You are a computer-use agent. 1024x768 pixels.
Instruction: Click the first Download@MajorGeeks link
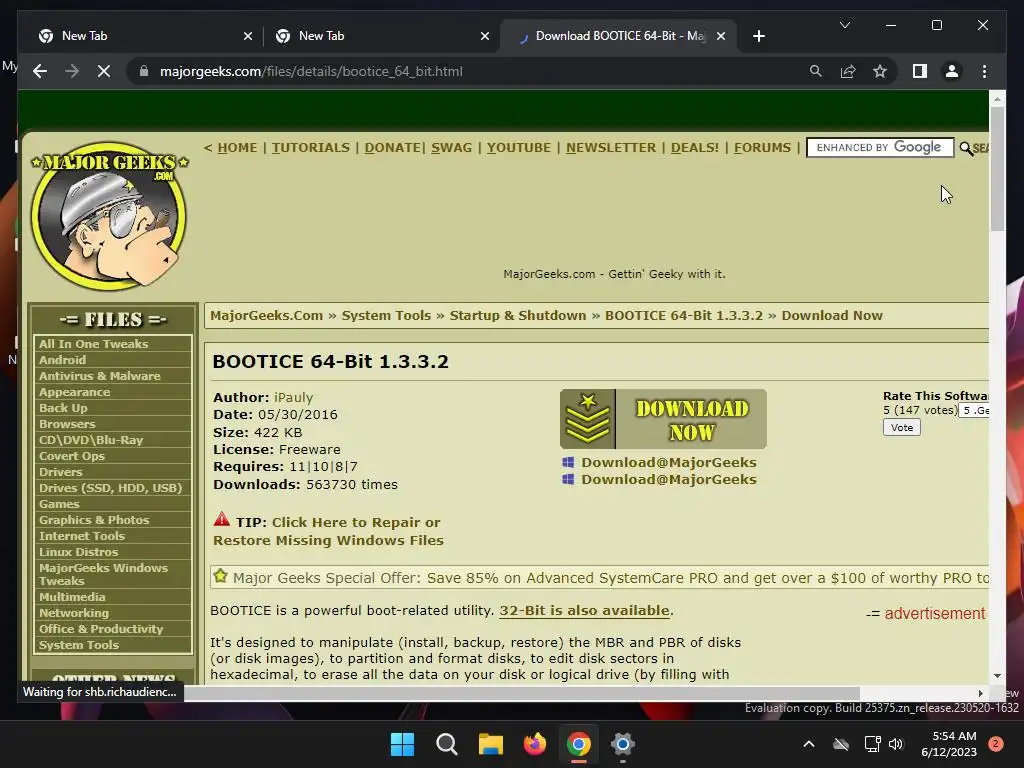click(669, 462)
